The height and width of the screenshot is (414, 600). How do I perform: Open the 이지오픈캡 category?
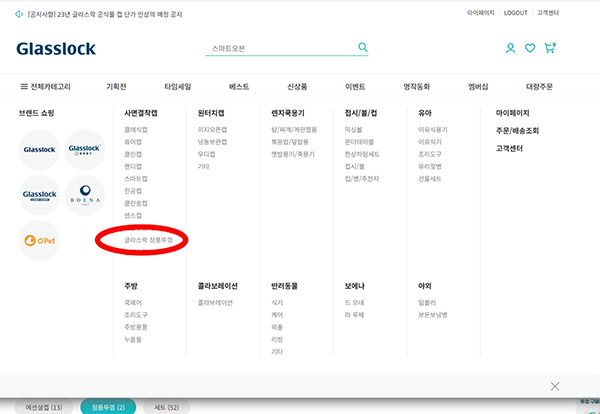tap(212, 130)
